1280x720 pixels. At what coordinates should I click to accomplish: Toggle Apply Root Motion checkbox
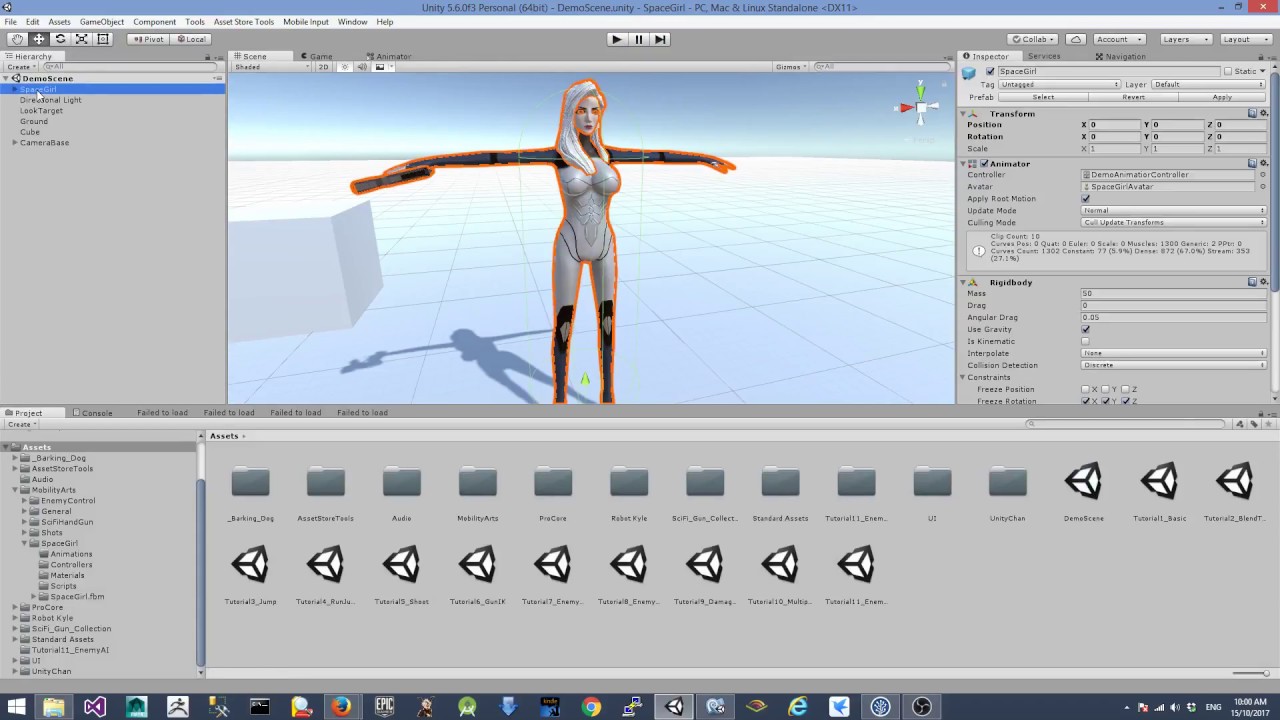1086,199
